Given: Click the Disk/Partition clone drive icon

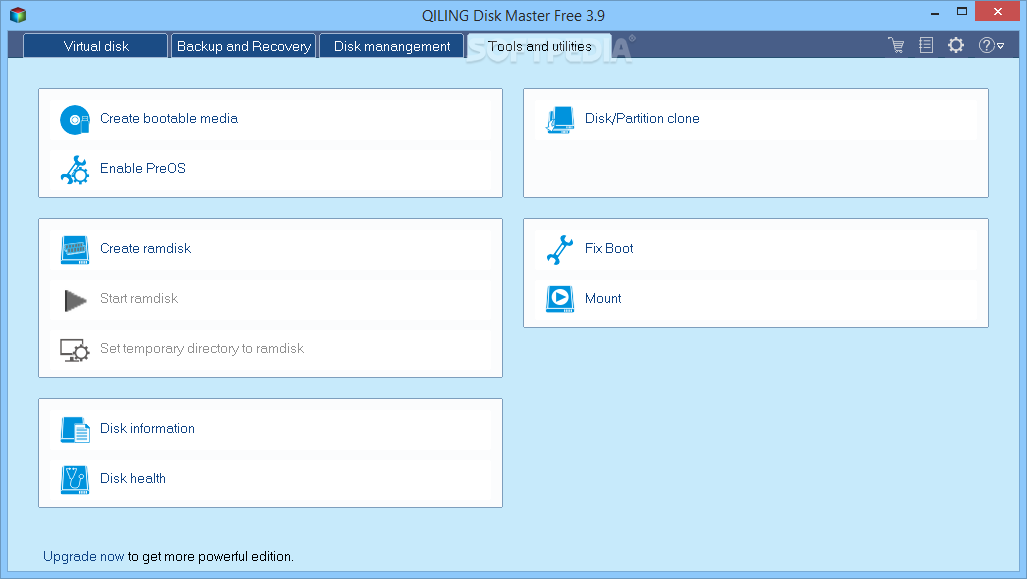Looking at the screenshot, I should (560, 120).
